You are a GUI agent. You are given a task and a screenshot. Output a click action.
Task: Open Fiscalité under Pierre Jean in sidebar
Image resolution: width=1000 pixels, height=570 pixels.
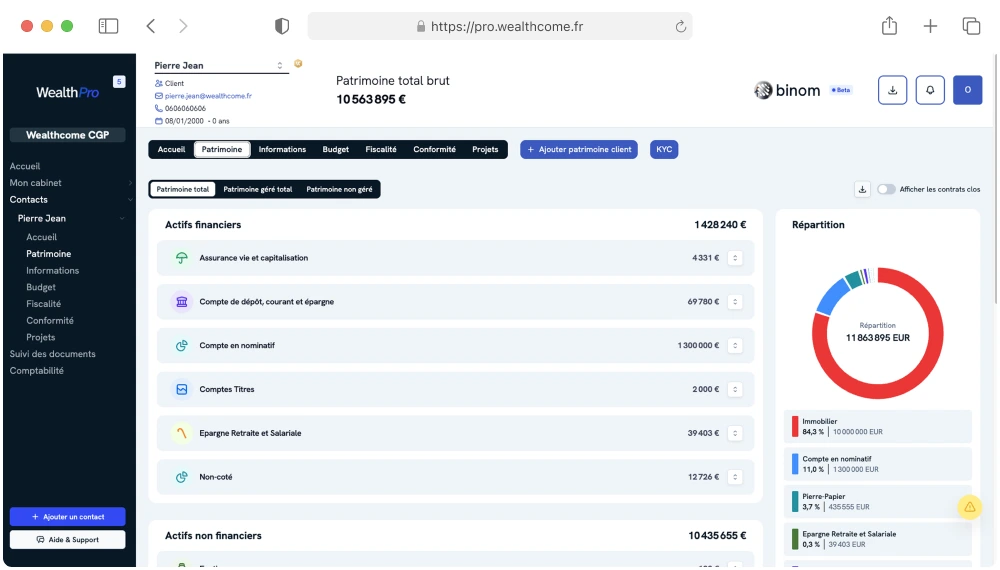coord(43,304)
